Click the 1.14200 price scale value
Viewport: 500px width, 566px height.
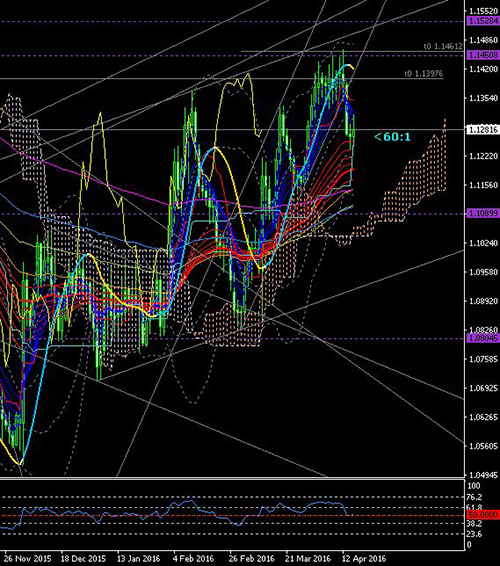pyautogui.click(x=483, y=69)
